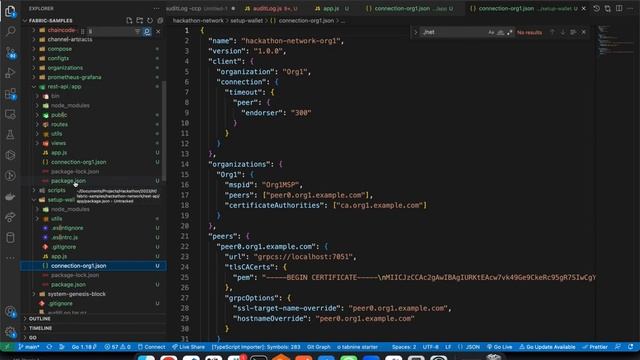Image resolution: width=640 pixels, height=360 pixels.
Task: Click Prettier in the status bar
Action: pos(595,347)
